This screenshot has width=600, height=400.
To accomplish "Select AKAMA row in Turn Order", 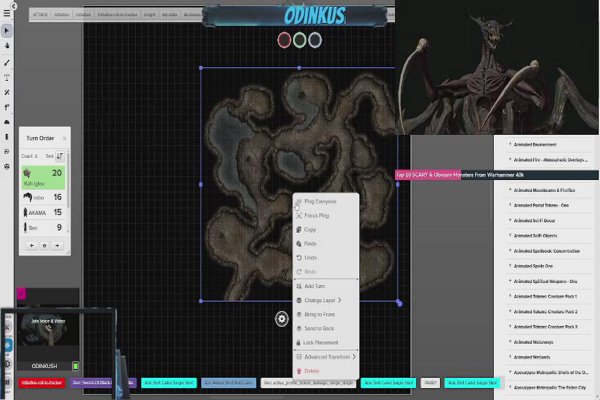I will [x=43, y=212].
